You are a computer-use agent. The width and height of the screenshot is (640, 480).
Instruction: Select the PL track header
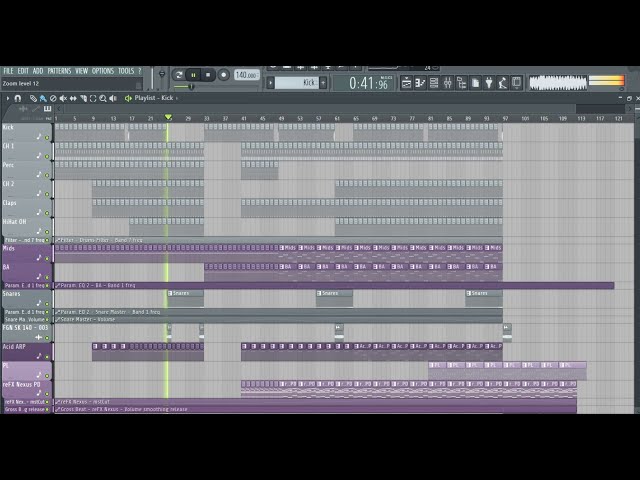[27, 370]
